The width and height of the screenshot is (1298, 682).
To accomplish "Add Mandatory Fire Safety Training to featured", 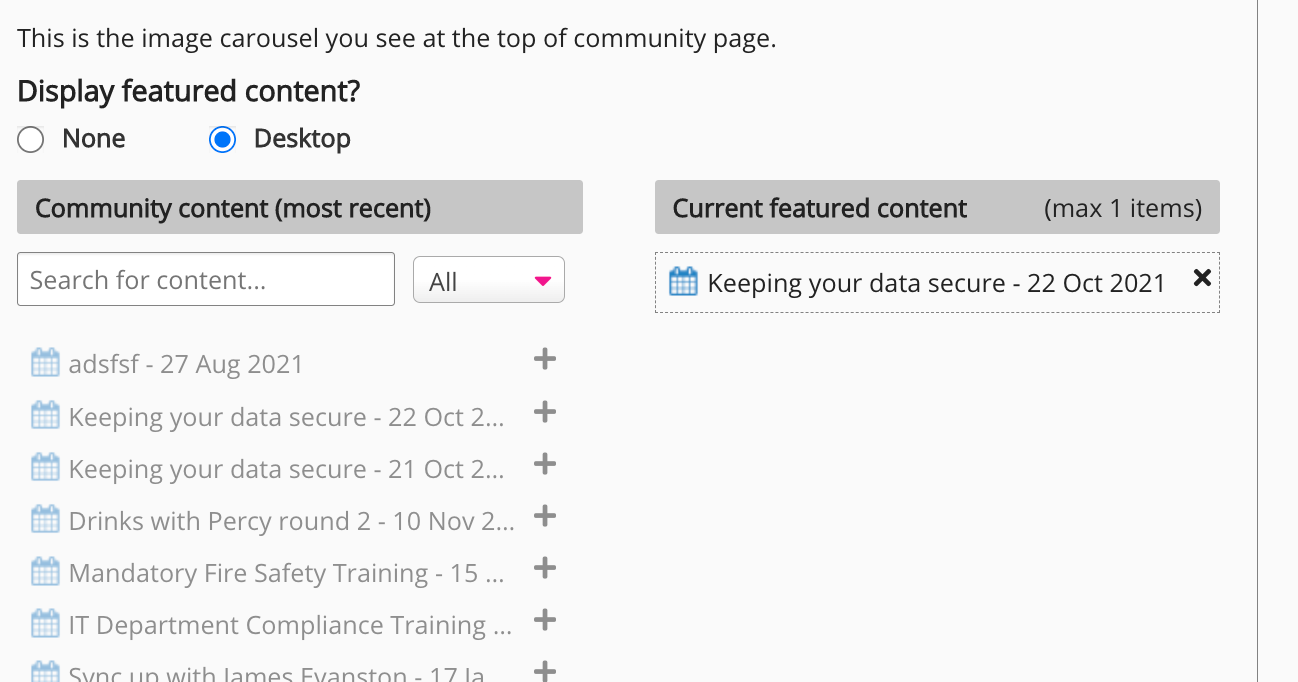I will (x=545, y=569).
